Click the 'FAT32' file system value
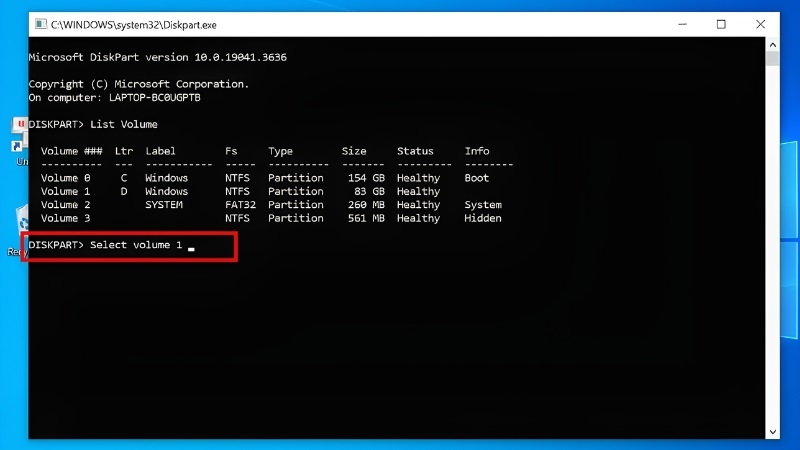Screen dimensions: 800x450 pyautogui.click(x=240, y=205)
